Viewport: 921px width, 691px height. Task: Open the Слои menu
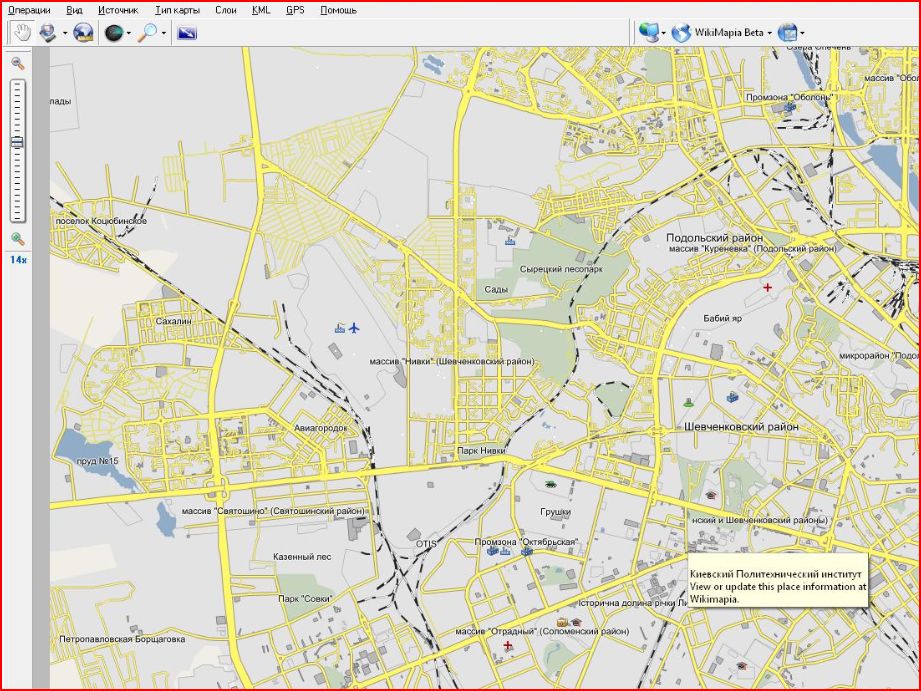pyautogui.click(x=225, y=10)
